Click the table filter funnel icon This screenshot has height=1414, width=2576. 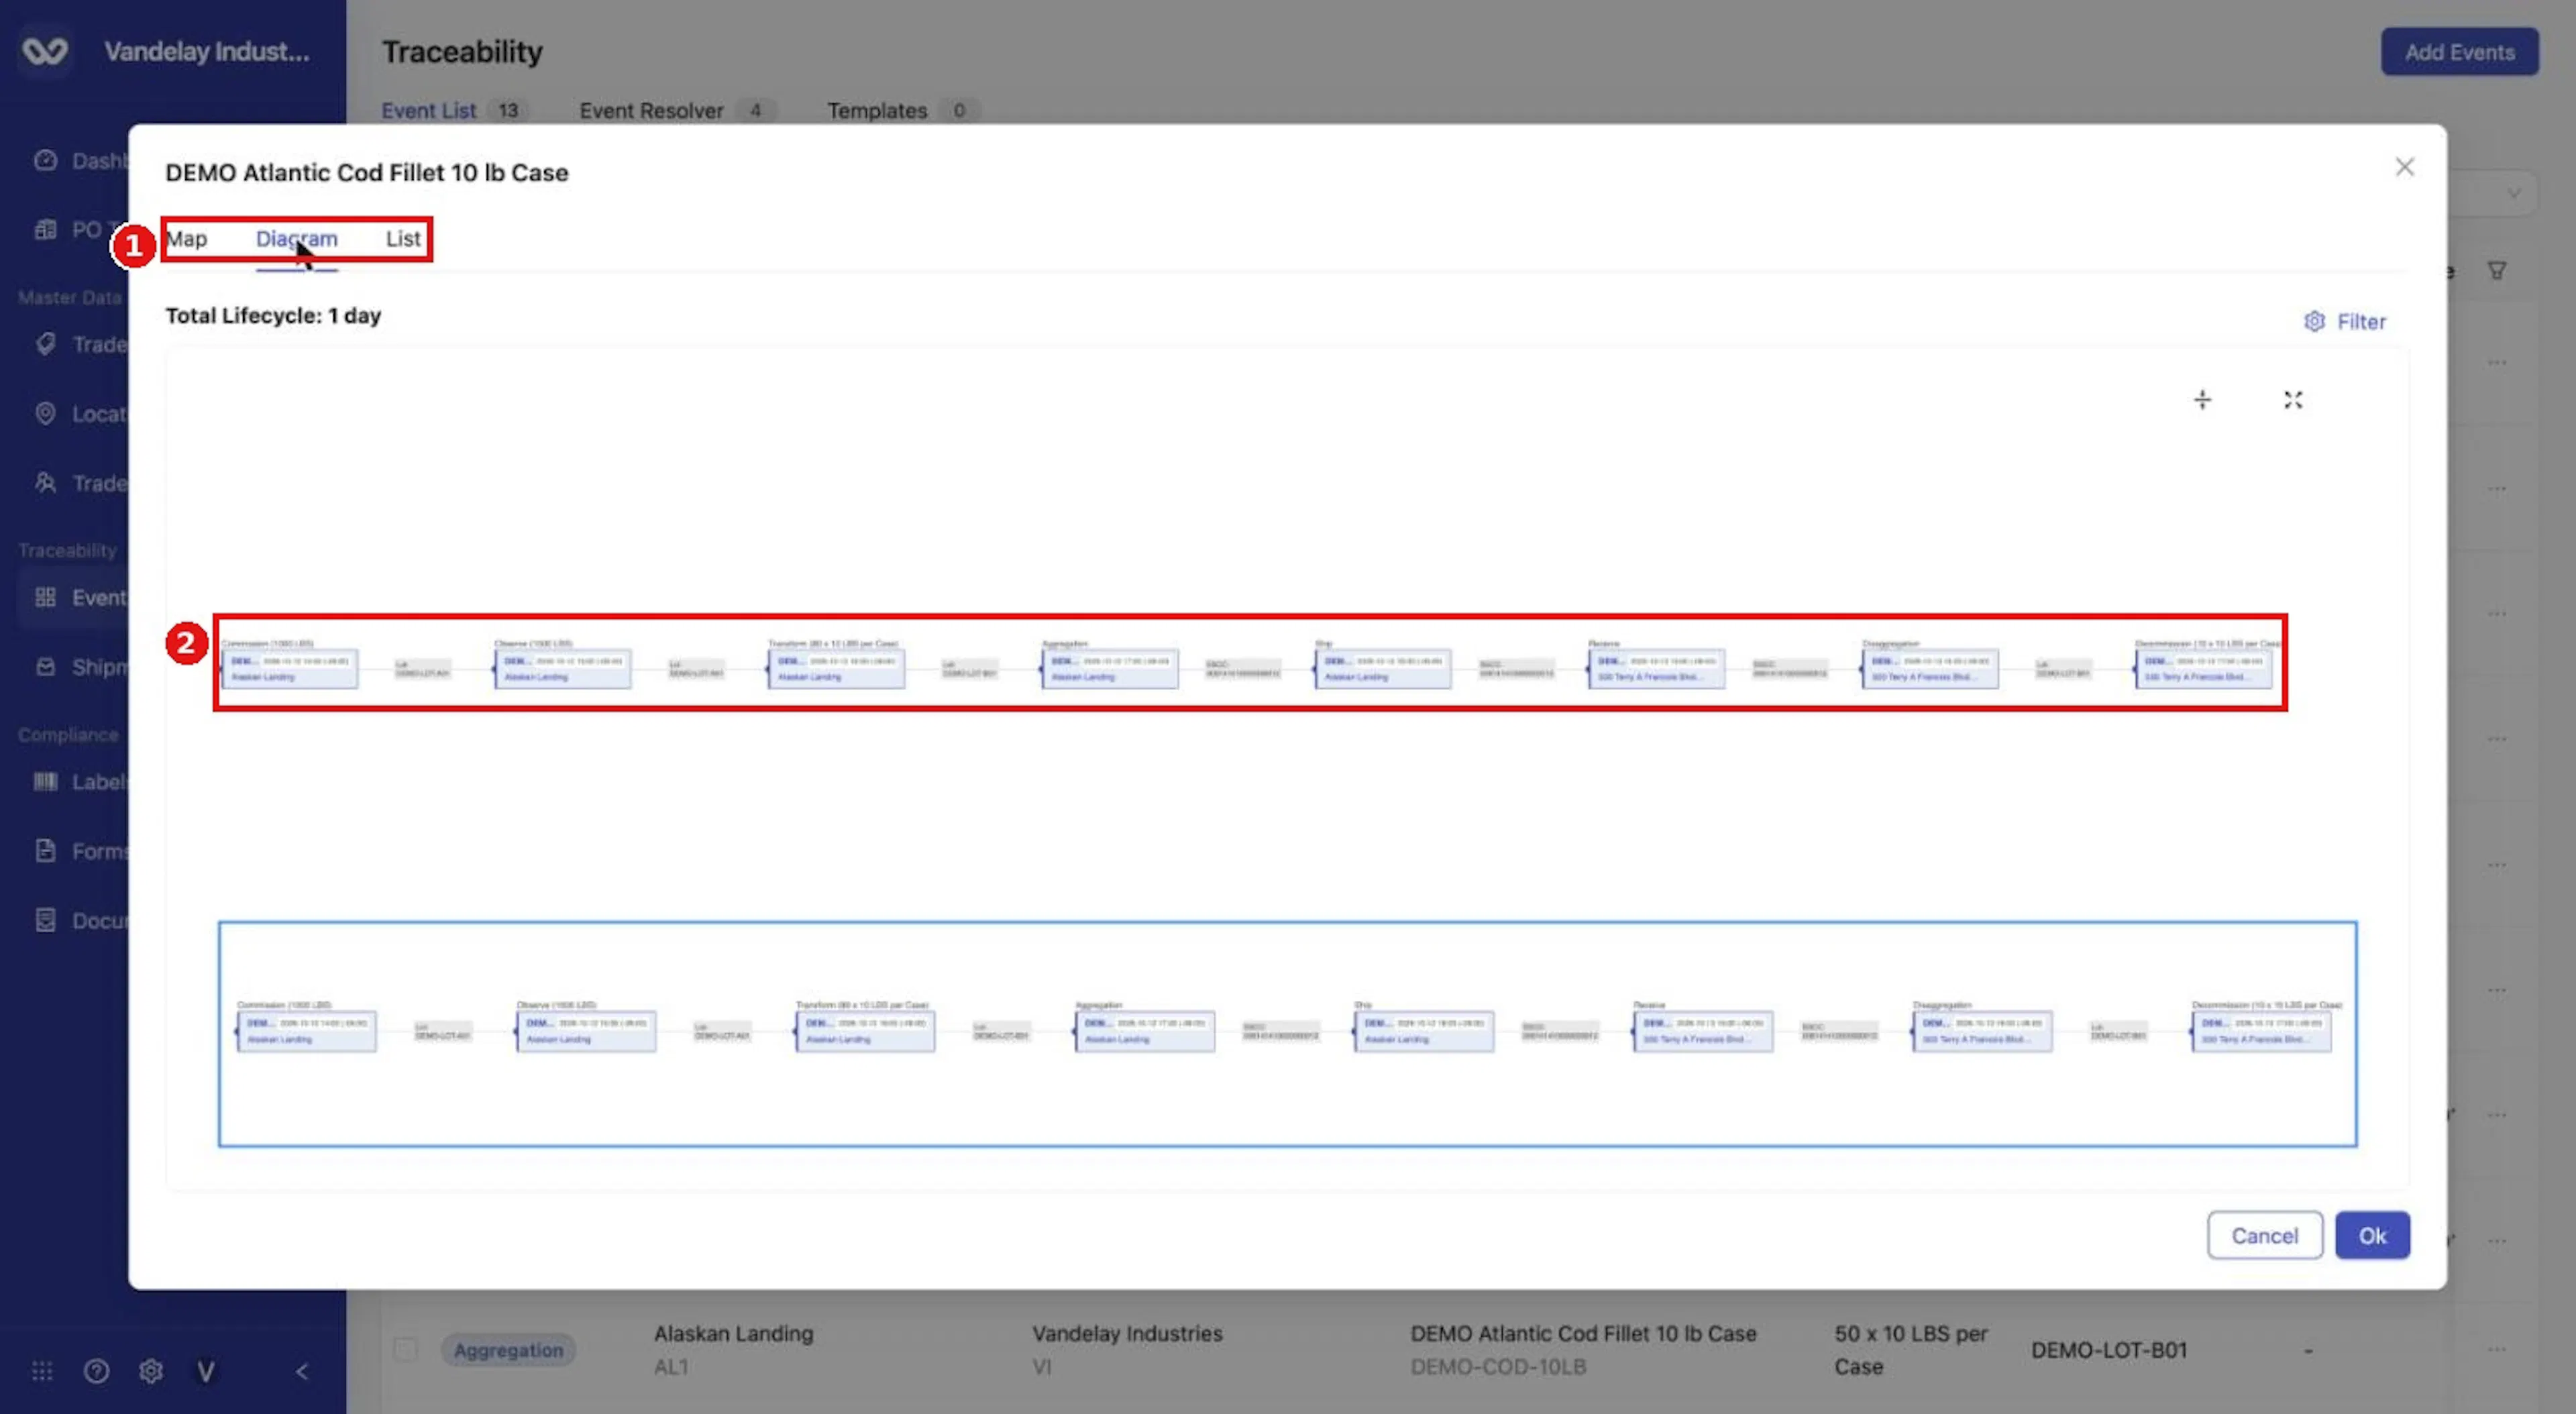pos(2496,270)
